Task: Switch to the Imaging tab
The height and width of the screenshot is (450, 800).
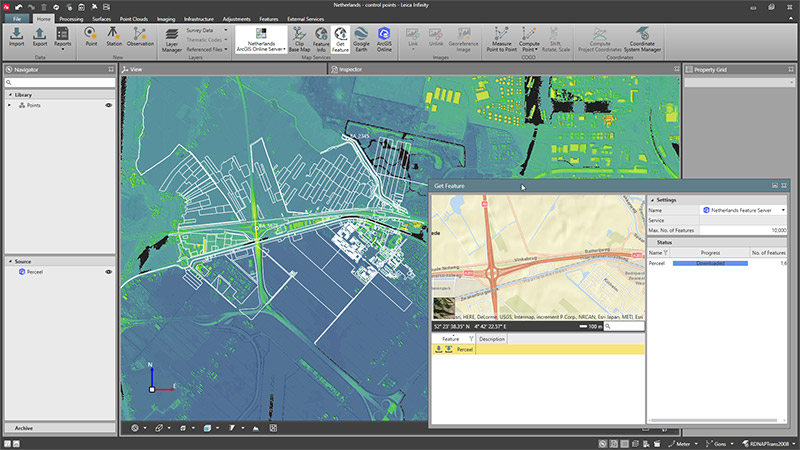Action: [166, 19]
